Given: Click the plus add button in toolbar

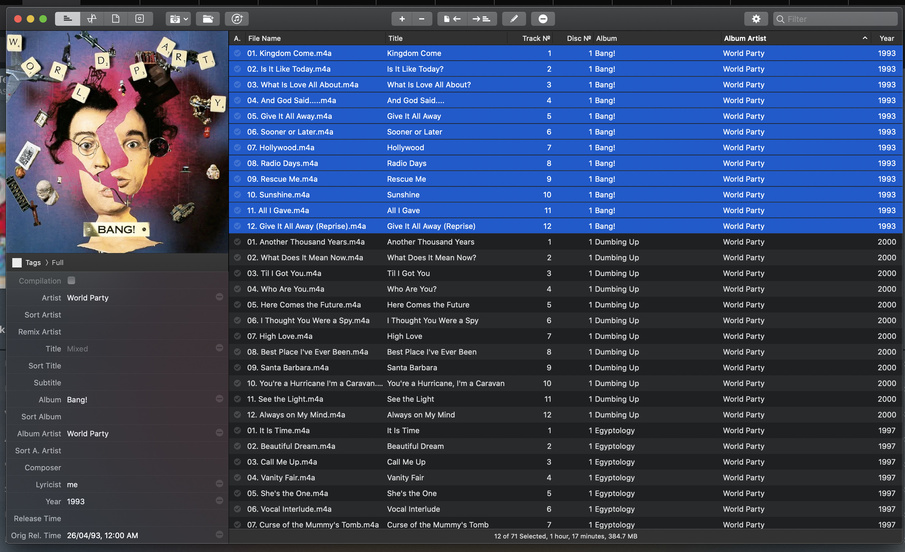Looking at the screenshot, I should [402, 19].
